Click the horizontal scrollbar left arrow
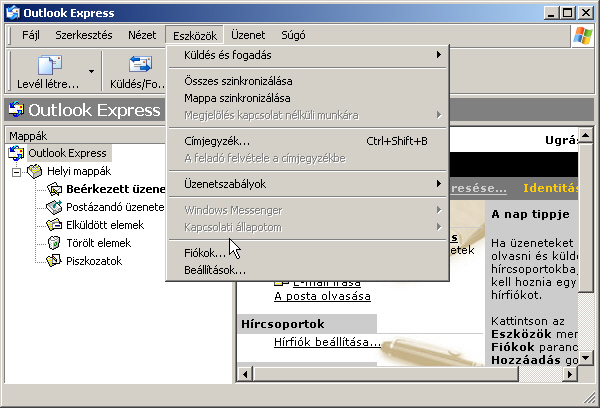 coord(245,374)
